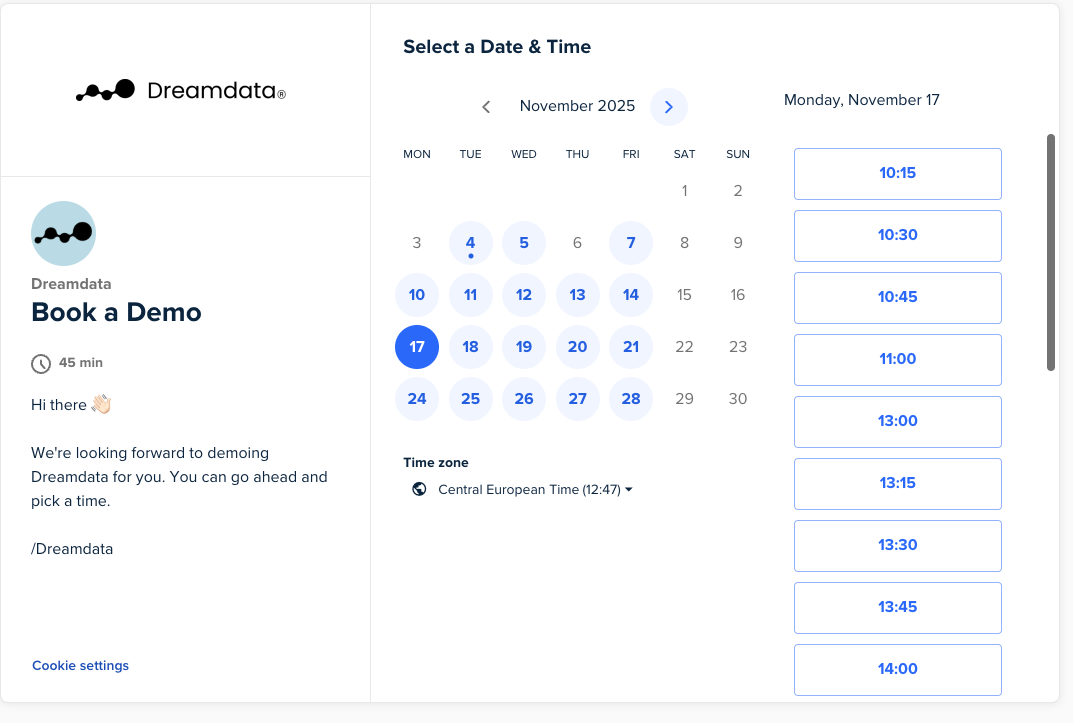Book the 14:00 time slot
Image resolution: width=1073 pixels, height=723 pixels.
(x=897, y=669)
